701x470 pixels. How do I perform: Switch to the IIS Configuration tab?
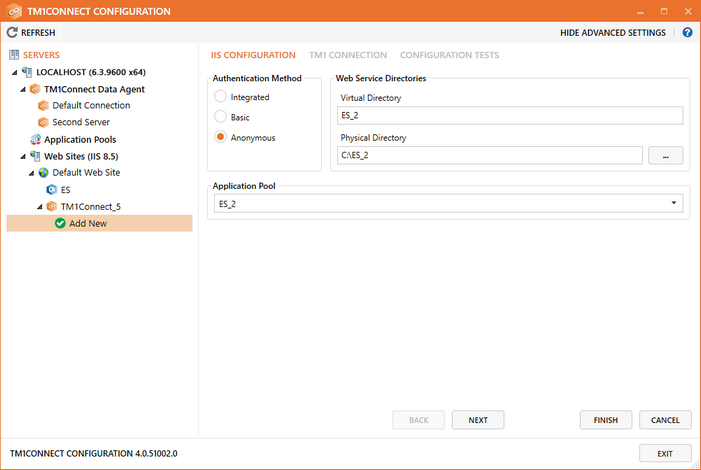[x=253, y=55]
